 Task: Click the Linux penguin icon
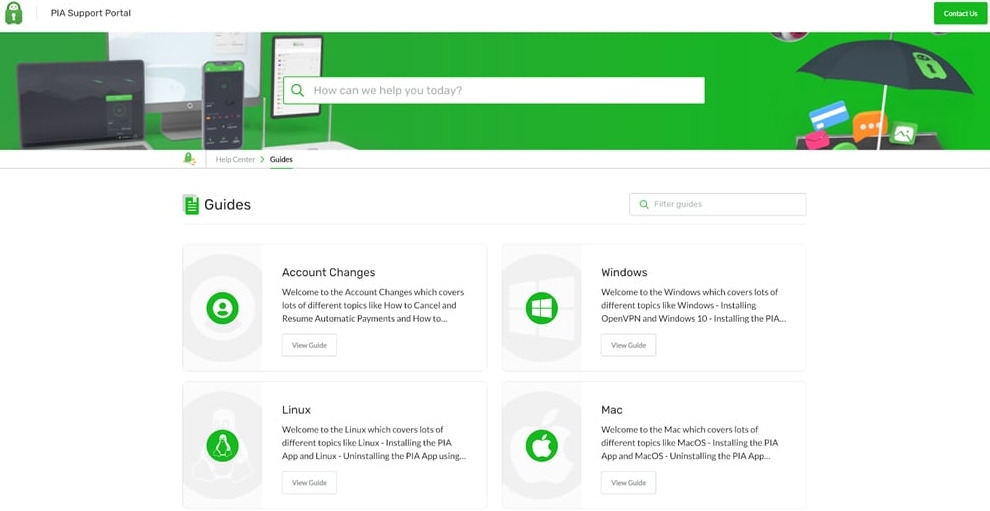pyautogui.click(x=222, y=445)
